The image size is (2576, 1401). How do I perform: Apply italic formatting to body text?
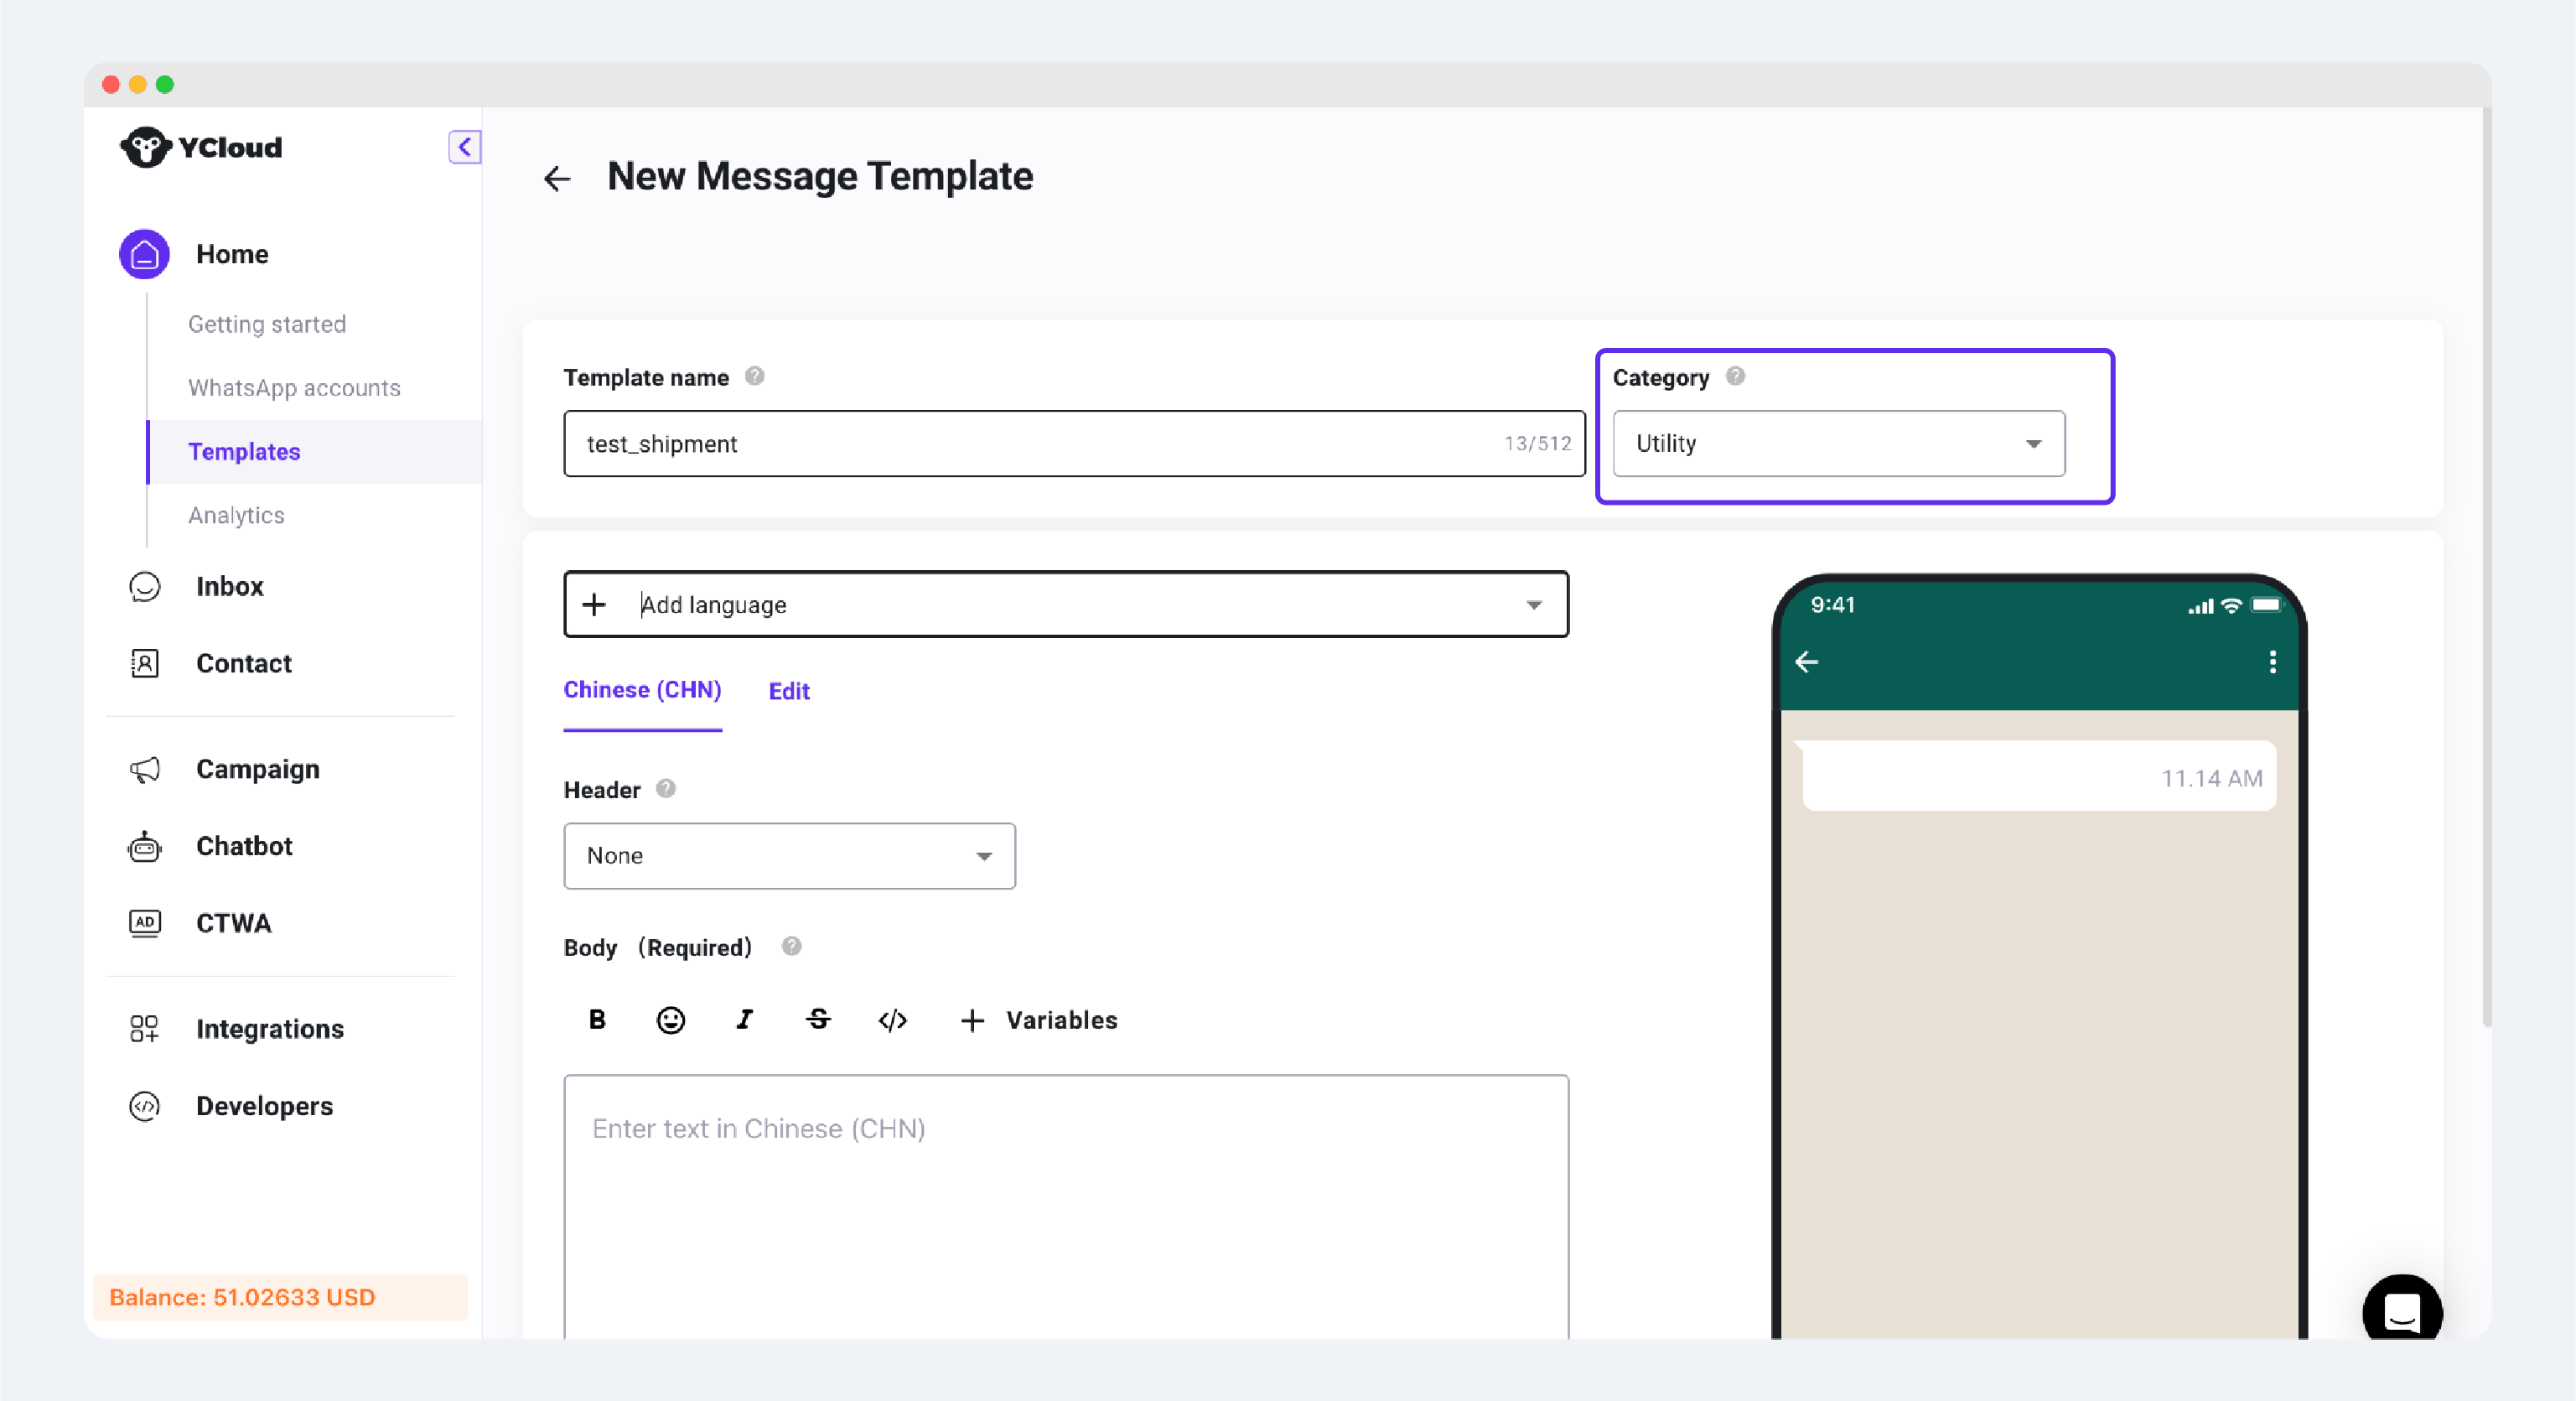744,1019
